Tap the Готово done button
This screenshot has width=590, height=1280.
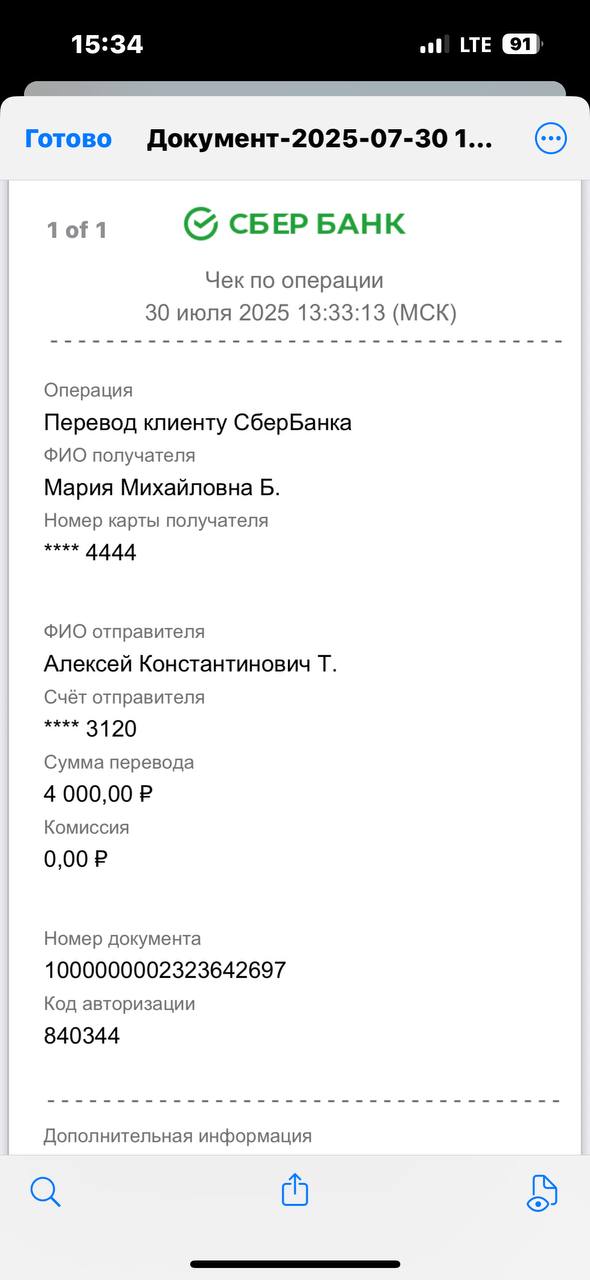pos(68,139)
